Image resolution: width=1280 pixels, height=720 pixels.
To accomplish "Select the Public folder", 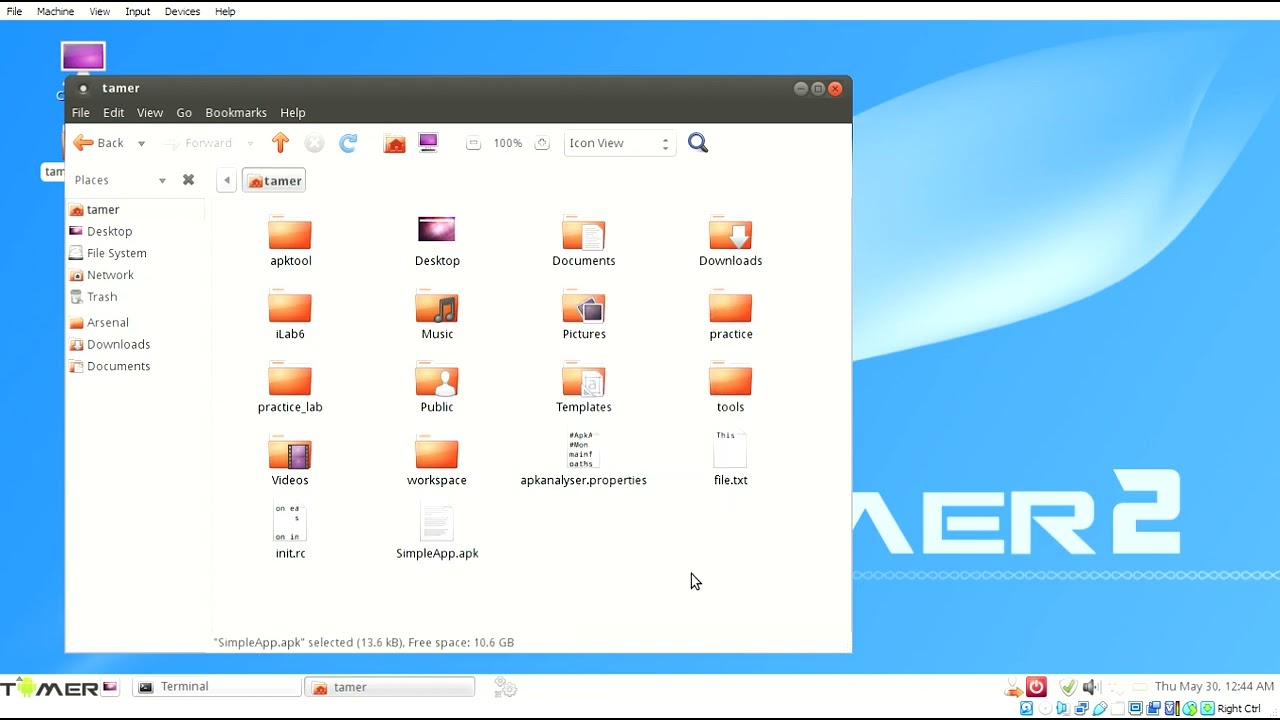I will click(437, 379).
